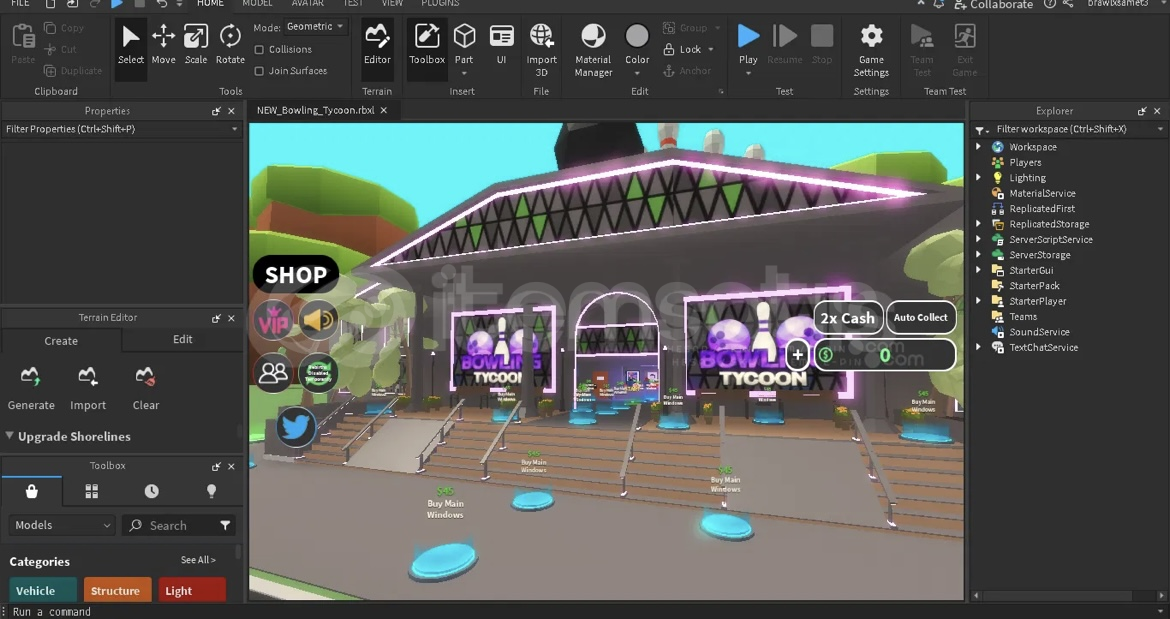This screenshot has height=619, width=1170.
Task: Enable the Collisions checkbox
Action: (259, 49)
